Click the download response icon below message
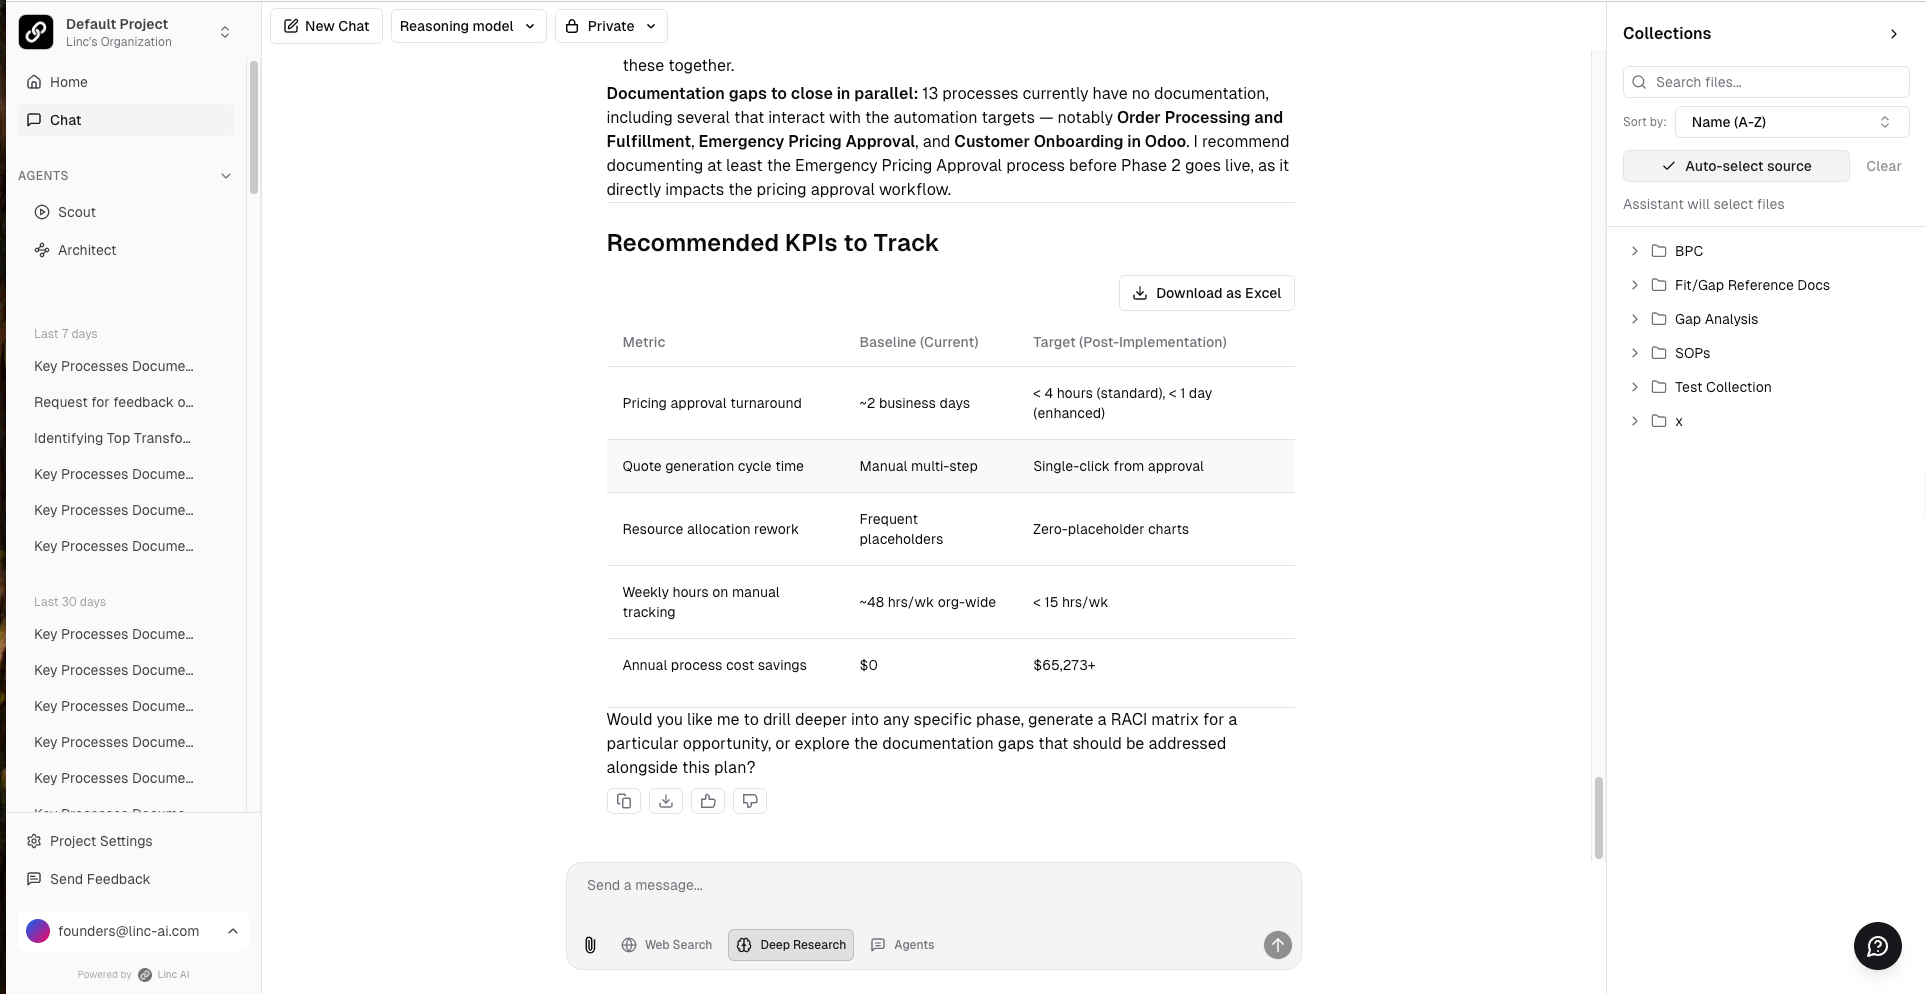Viewport: 1926px width, 994px height. [666, 801]
